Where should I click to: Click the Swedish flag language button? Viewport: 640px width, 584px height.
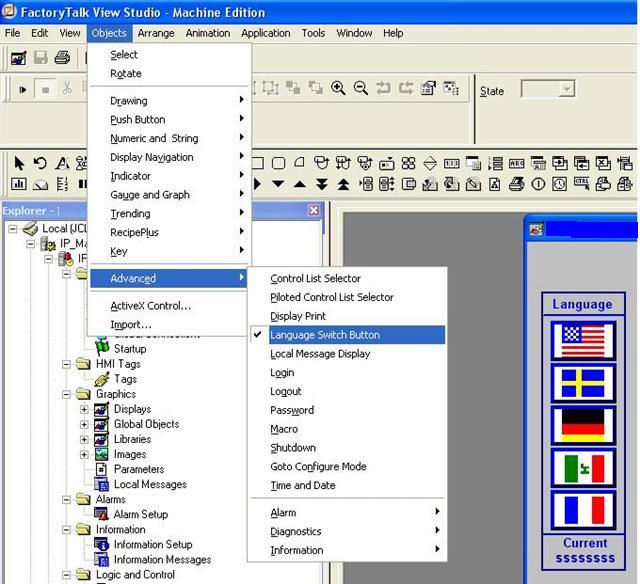pyautogui.click(x=583, y=383)
